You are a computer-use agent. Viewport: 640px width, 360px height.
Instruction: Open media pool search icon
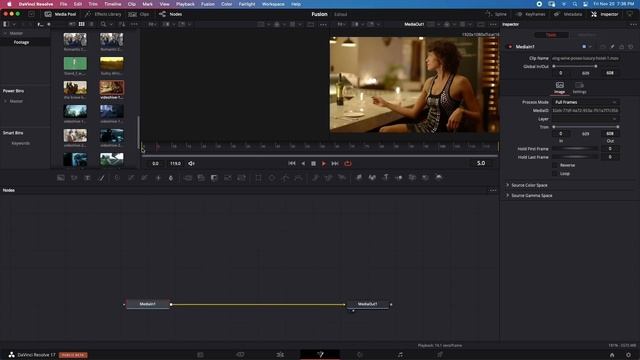click(103, 24)
